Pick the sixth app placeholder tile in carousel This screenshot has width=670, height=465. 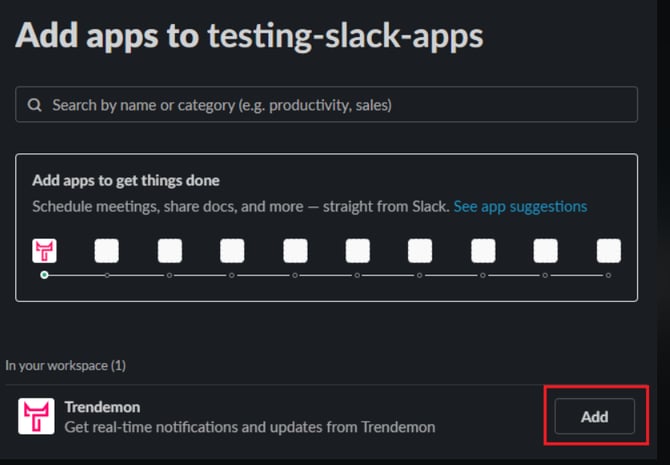[x=358, y=251]
